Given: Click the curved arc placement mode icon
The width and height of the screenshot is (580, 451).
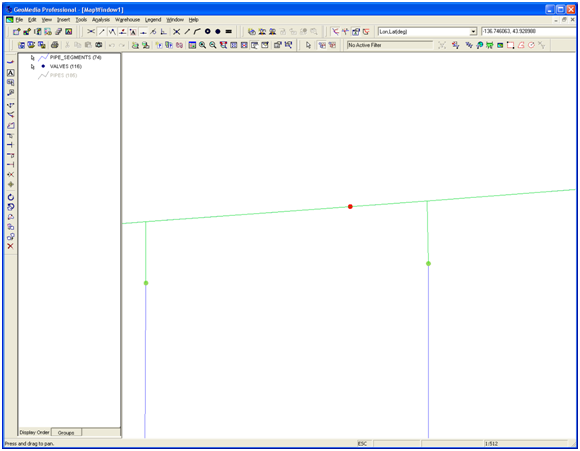Looking at the screenshot, I should click(197, 32).
